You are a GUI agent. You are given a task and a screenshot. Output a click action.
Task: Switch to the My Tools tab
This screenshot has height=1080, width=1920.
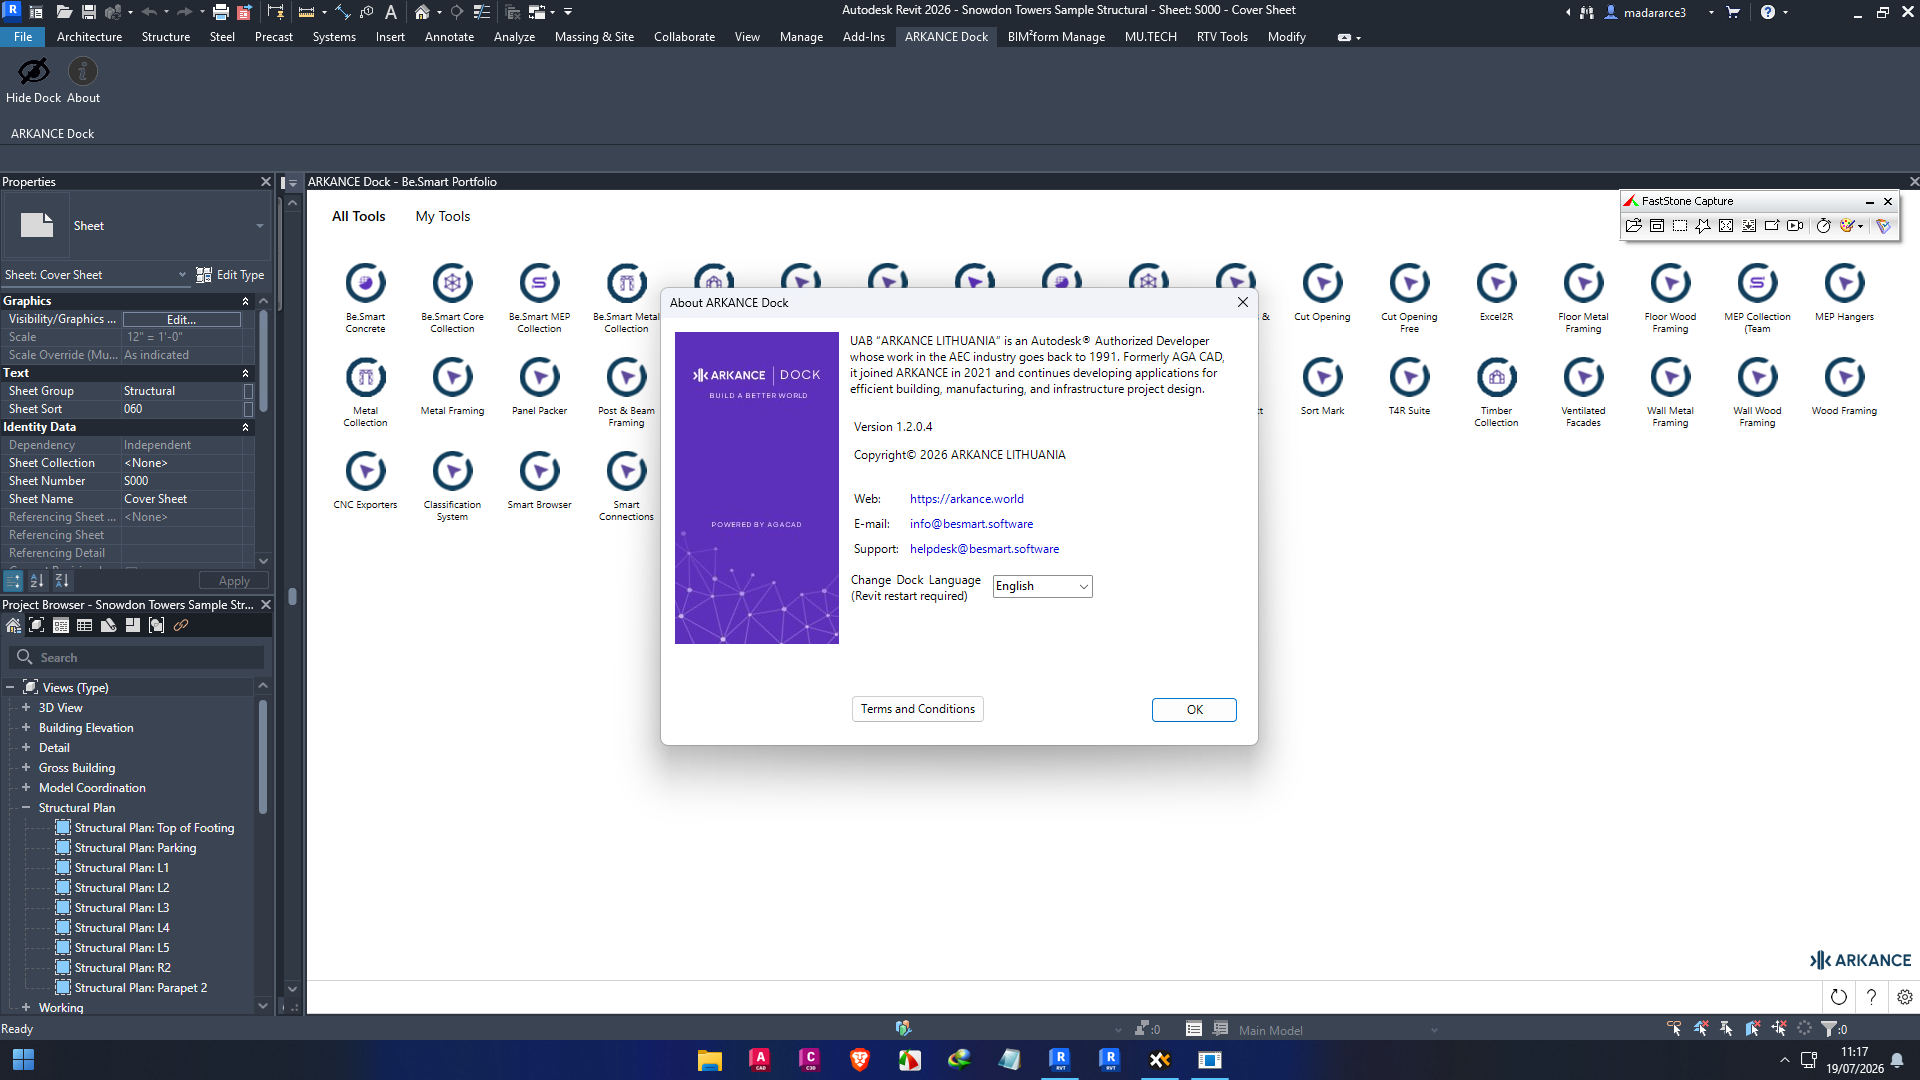point(442,217)
